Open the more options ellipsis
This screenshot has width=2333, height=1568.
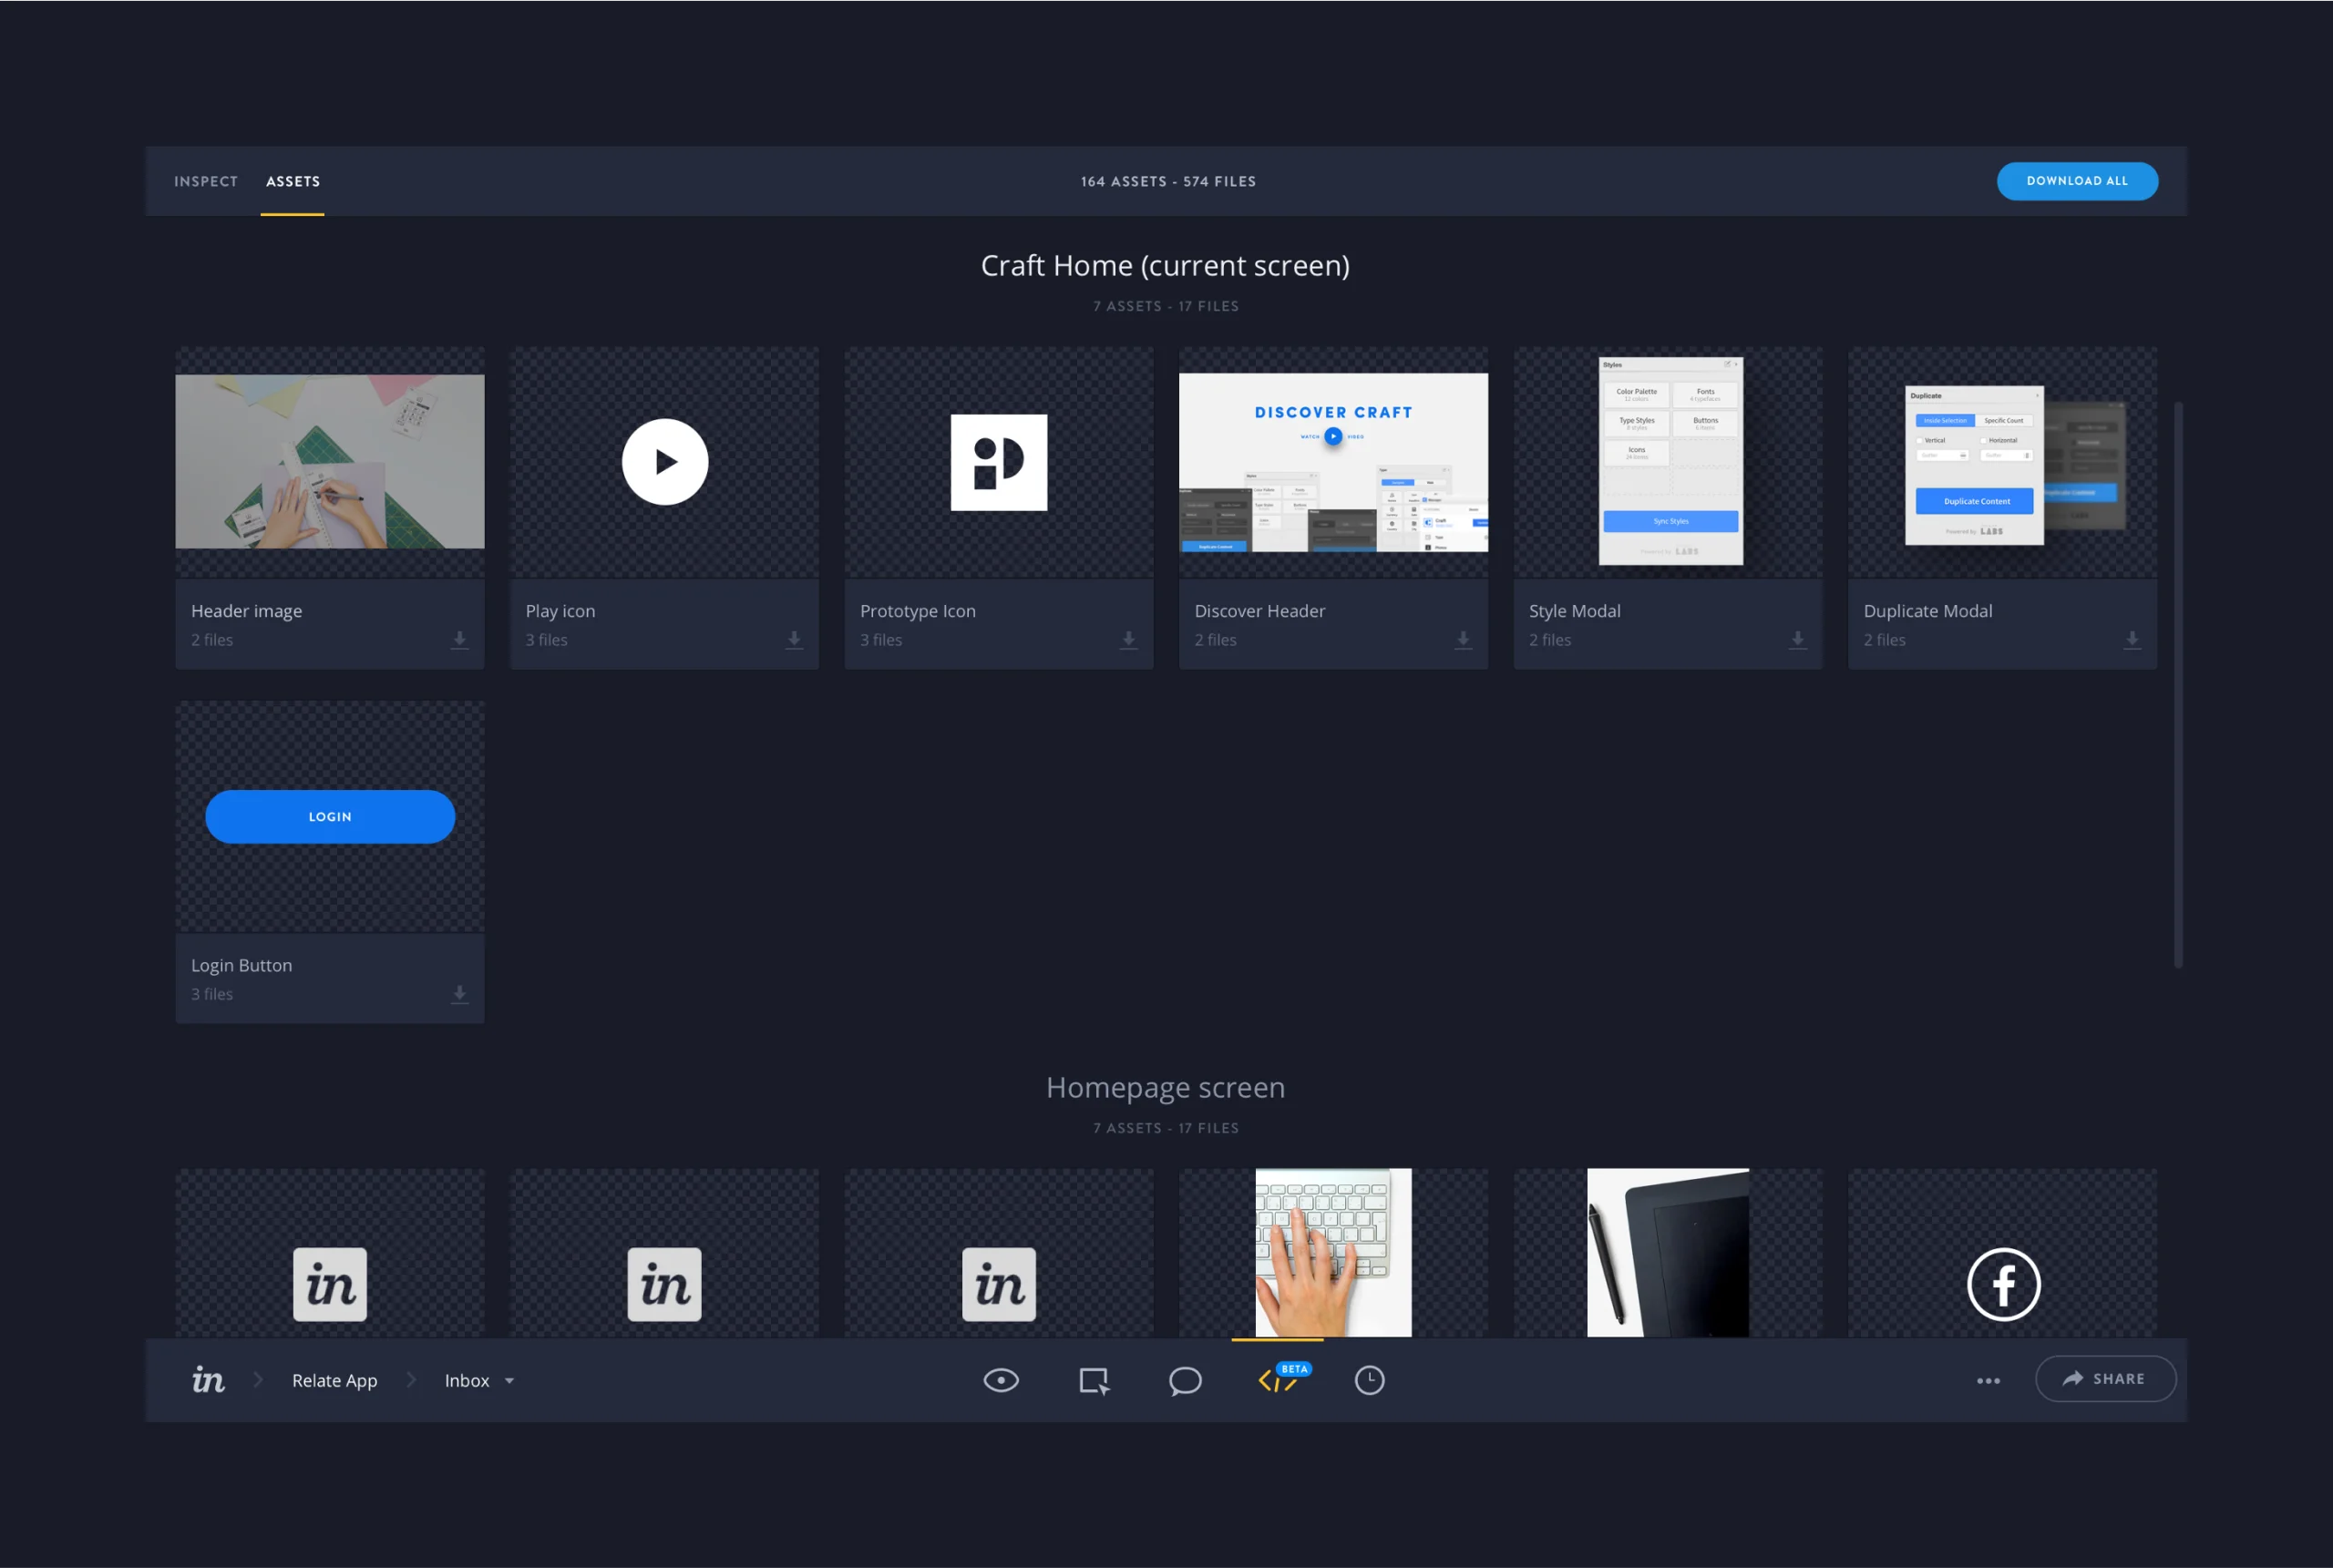1988,1380
